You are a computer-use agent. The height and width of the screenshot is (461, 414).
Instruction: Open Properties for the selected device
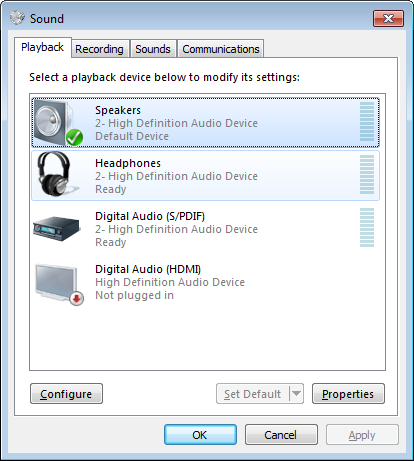click(x=348, y=394)
